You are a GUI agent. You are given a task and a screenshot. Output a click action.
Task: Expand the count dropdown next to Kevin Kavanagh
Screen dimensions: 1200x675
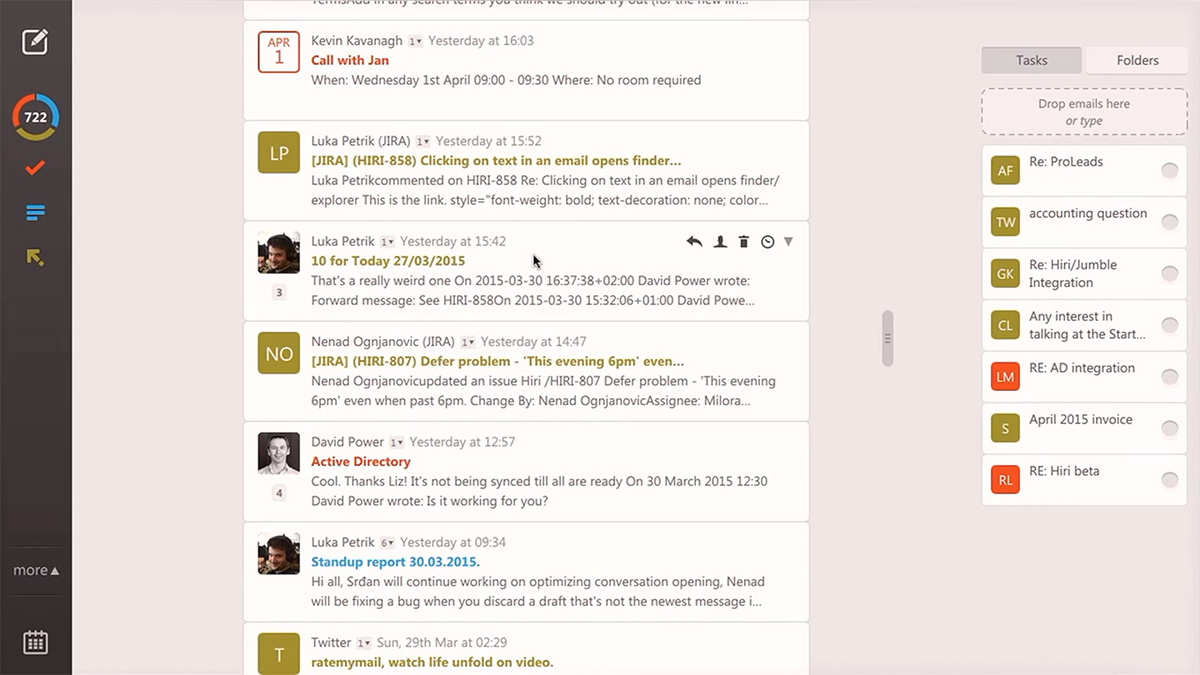415,42
